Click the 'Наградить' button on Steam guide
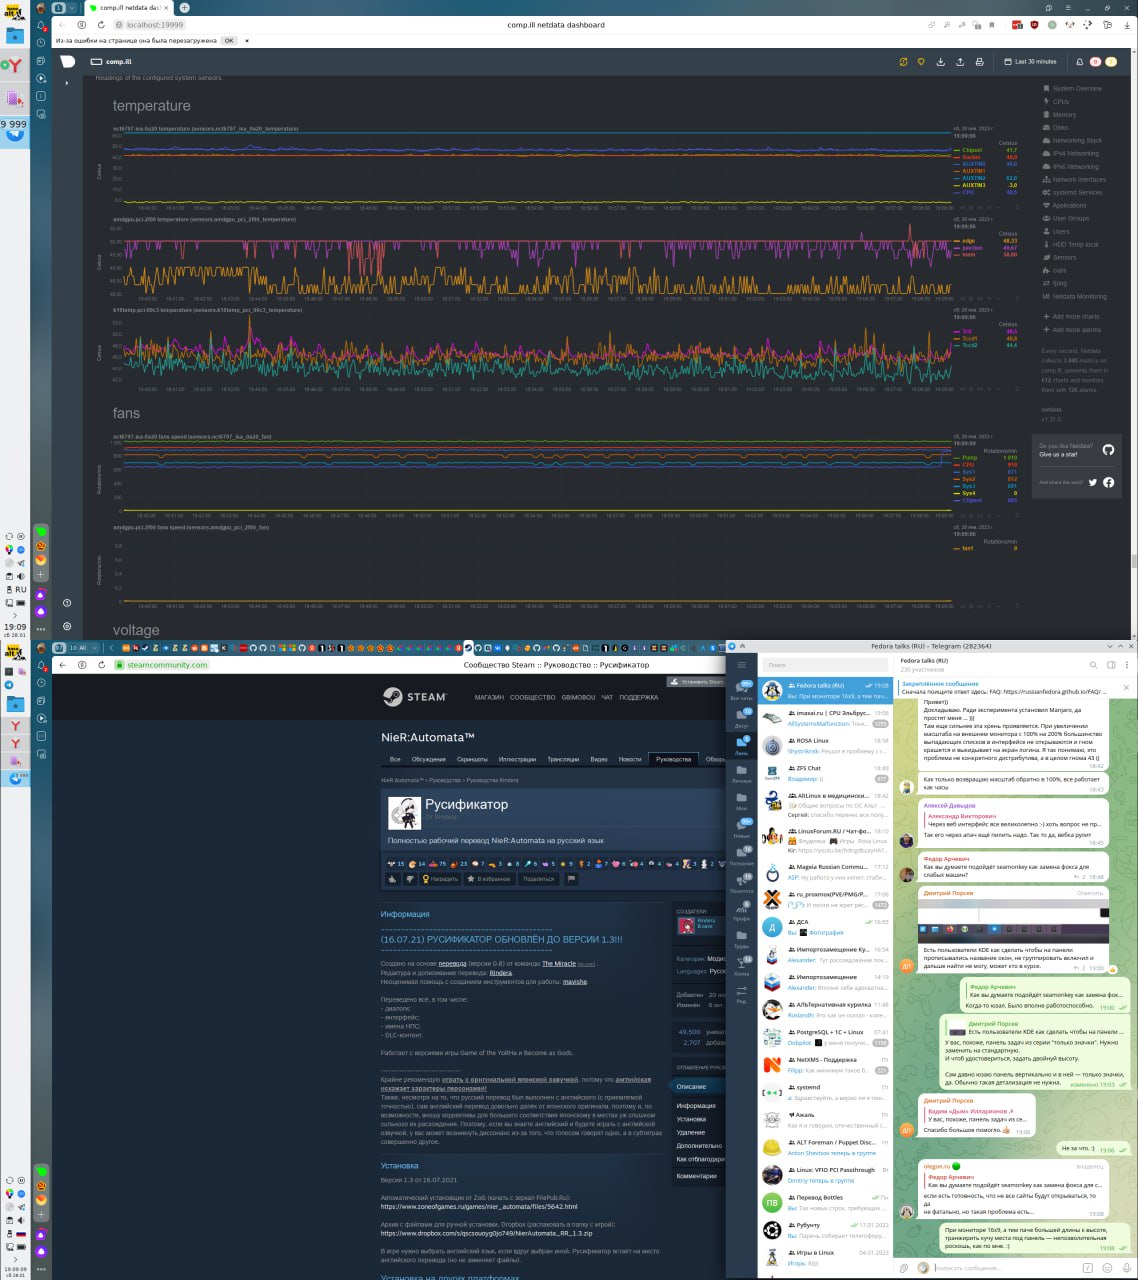The height and width of the screenshot is (1280, 1138). click(440, 879)
